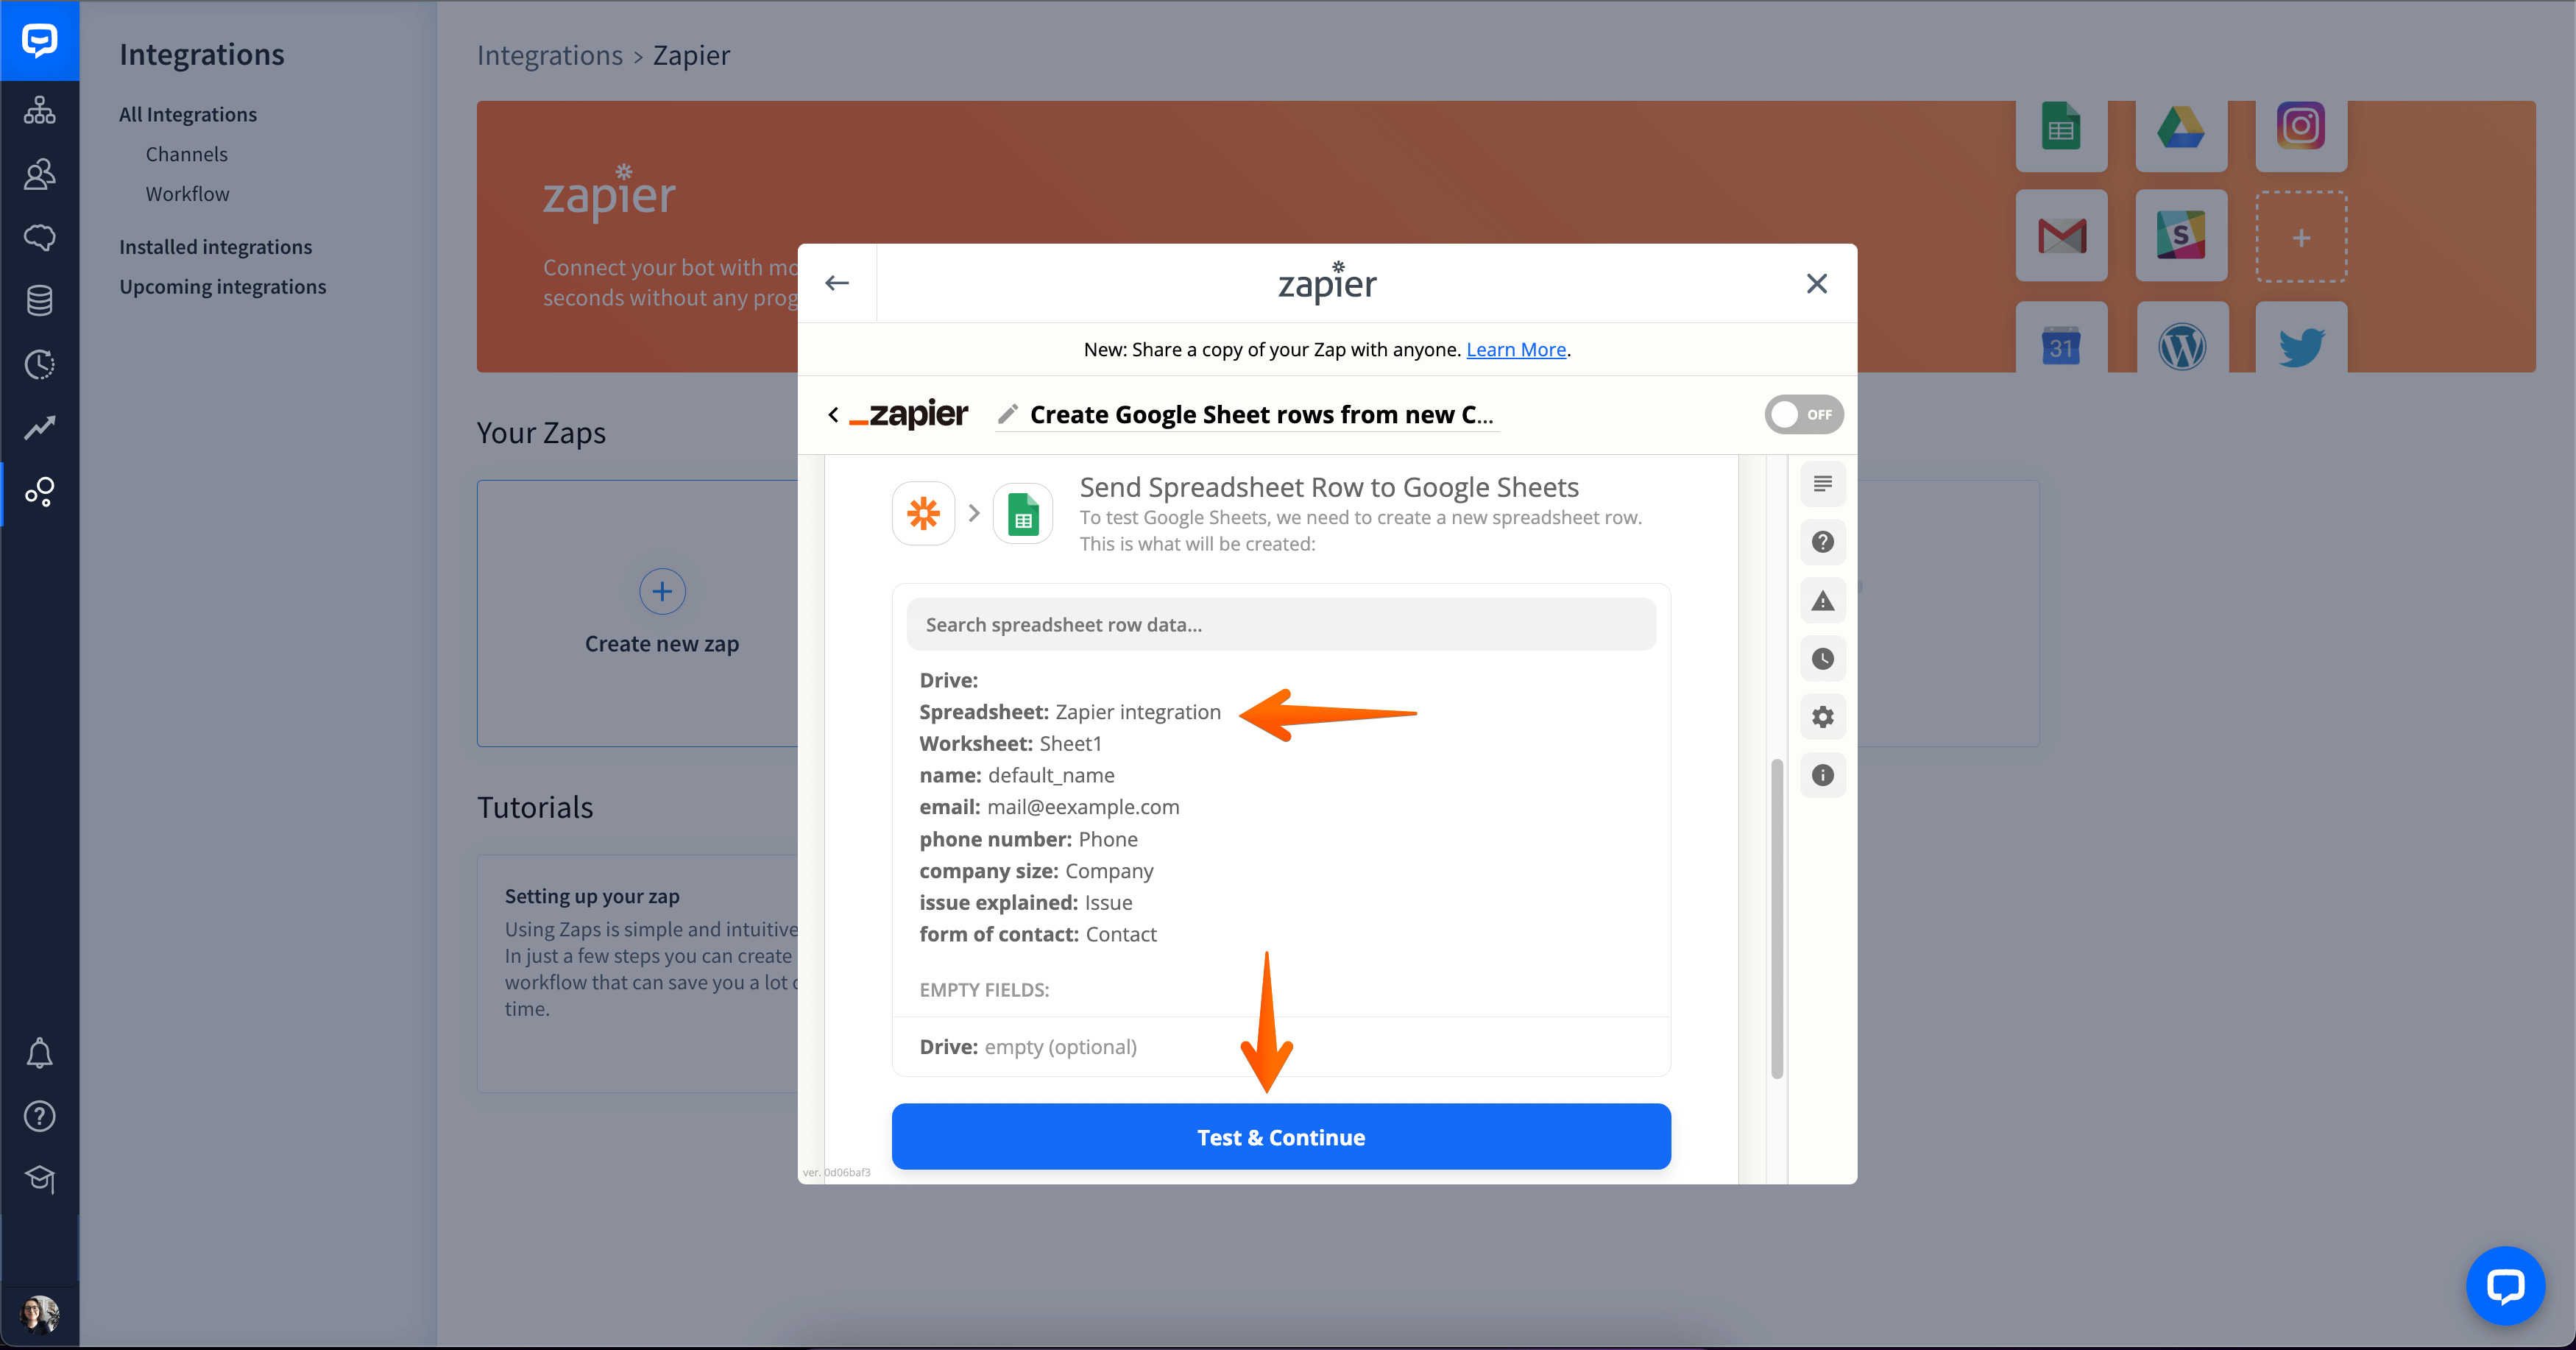2576x1350 pixels.
Task: Open the database sidebar icon
Action: 39,301
